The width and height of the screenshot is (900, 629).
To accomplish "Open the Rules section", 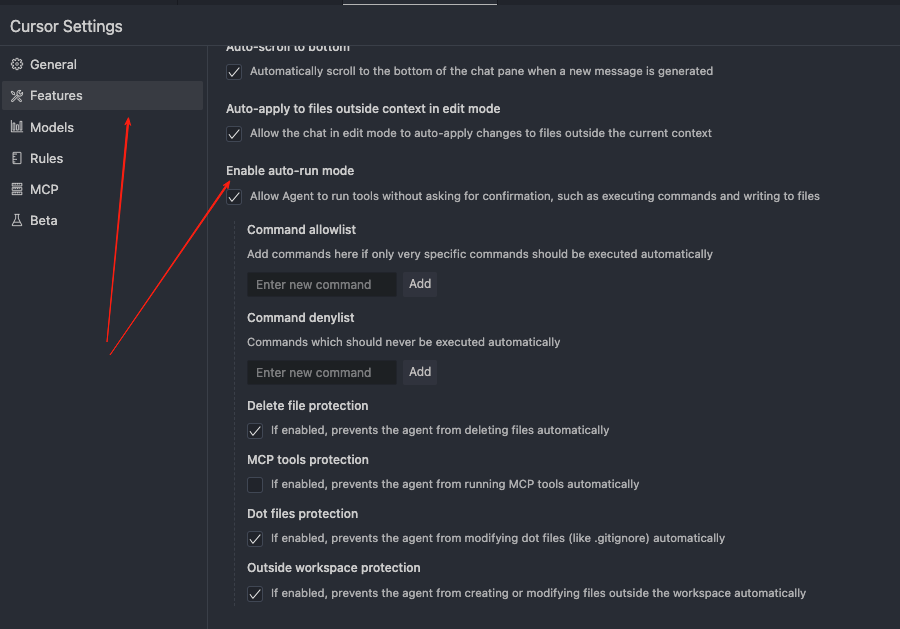I will (x=102, y=158).
